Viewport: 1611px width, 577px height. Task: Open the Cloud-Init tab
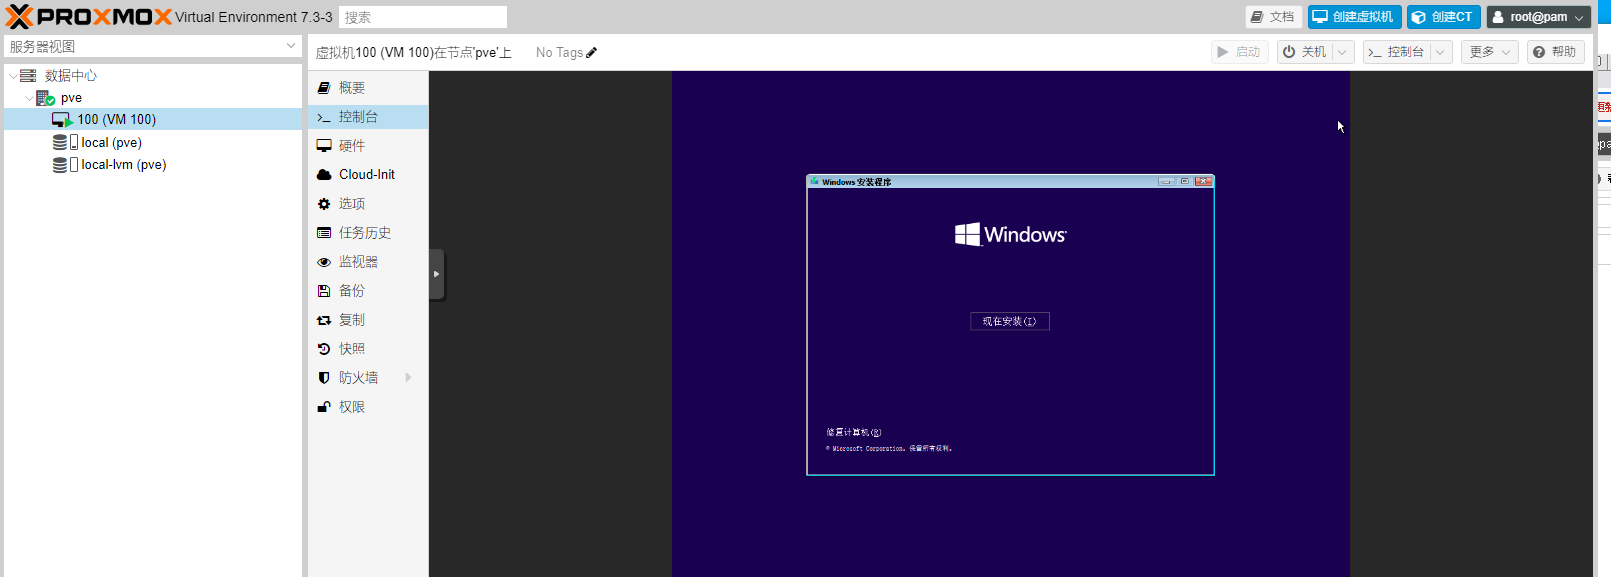(x=368, y=174)
